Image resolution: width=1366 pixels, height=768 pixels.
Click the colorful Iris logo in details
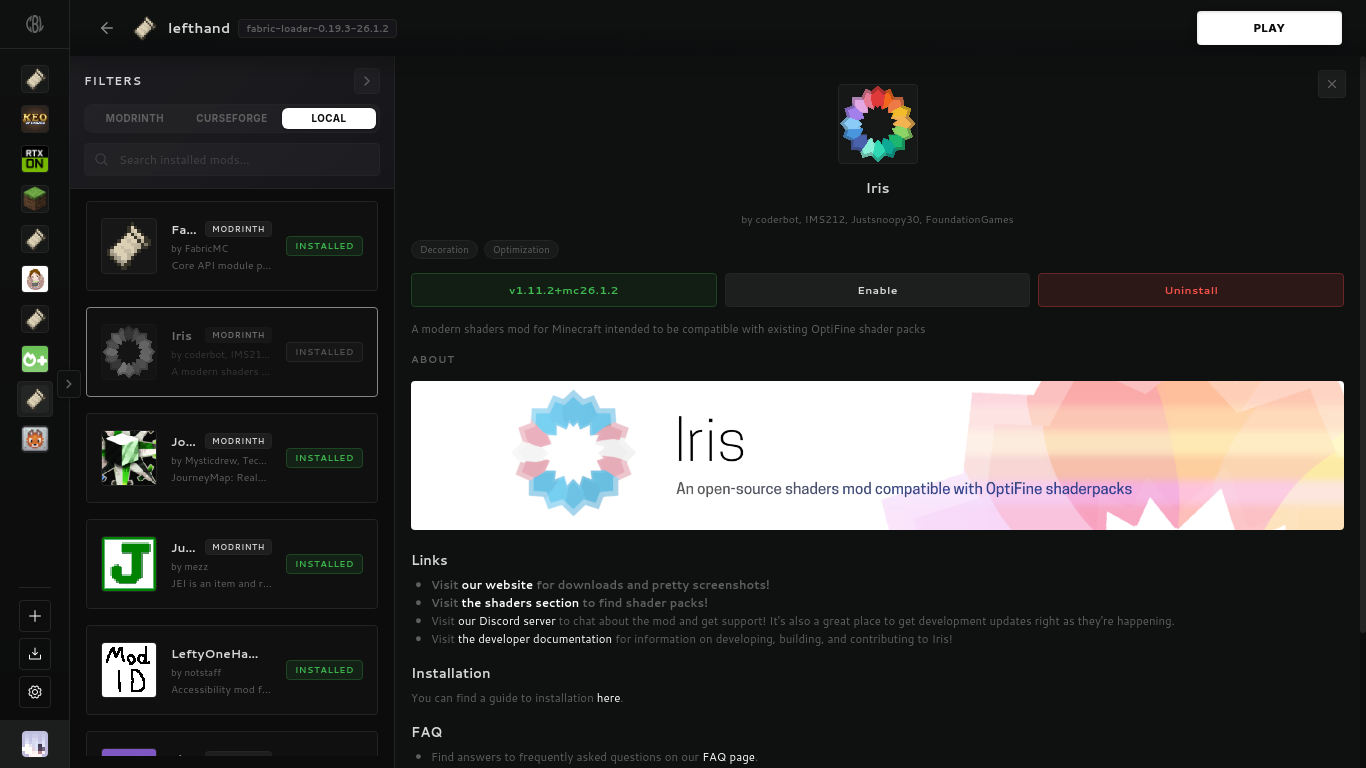point(878,124)
